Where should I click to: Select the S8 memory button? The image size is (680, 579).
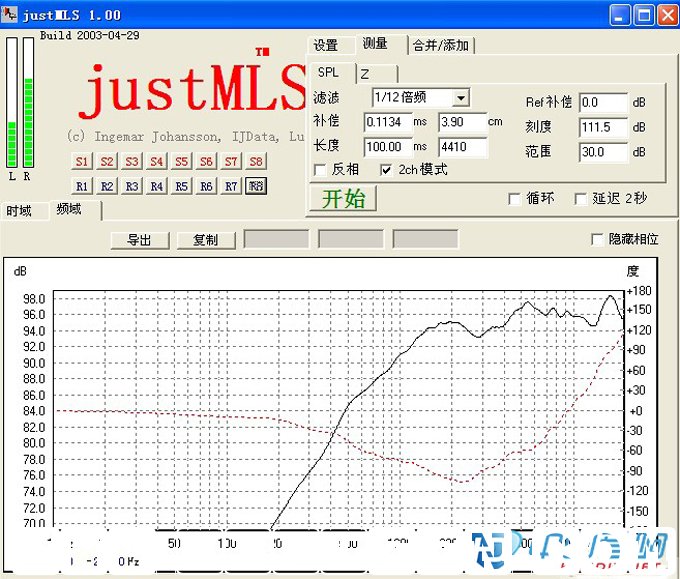(x=256, y=161)
